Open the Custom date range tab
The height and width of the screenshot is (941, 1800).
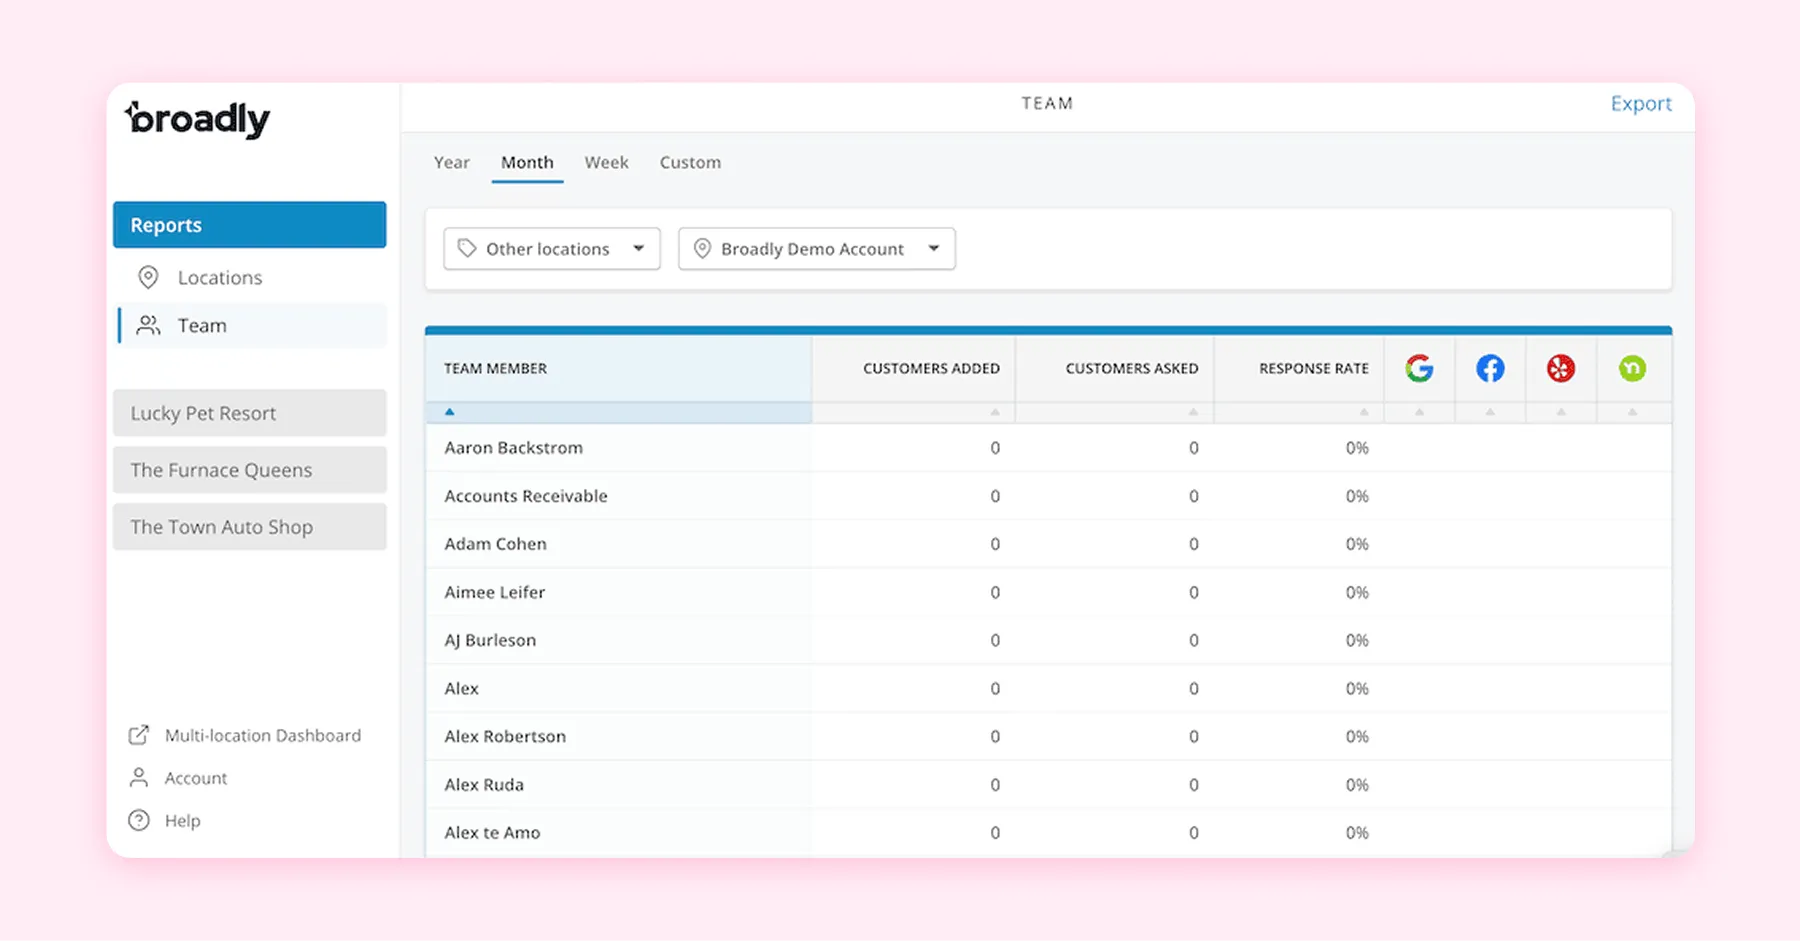[x=690, y=163]
